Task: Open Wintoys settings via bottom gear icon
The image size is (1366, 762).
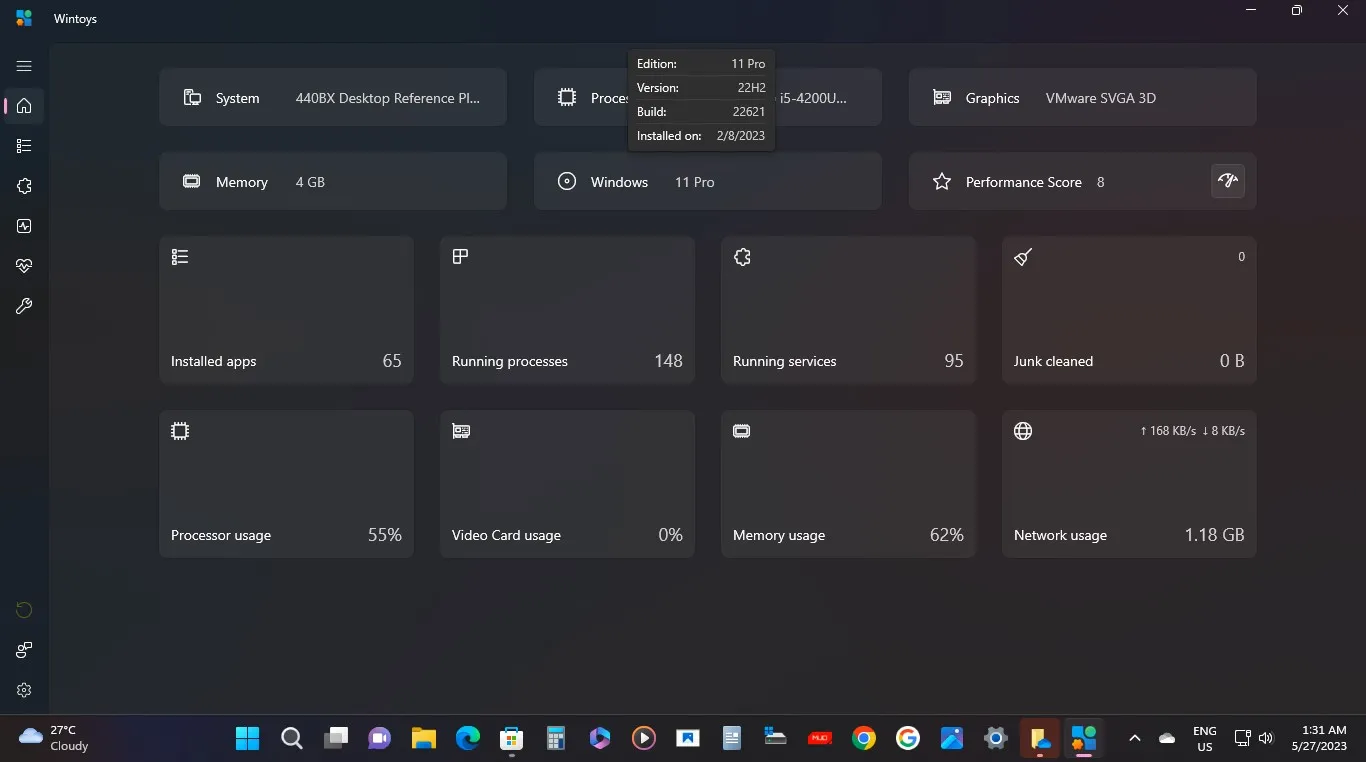Action: pyautogui.click(x=22, y=690)
